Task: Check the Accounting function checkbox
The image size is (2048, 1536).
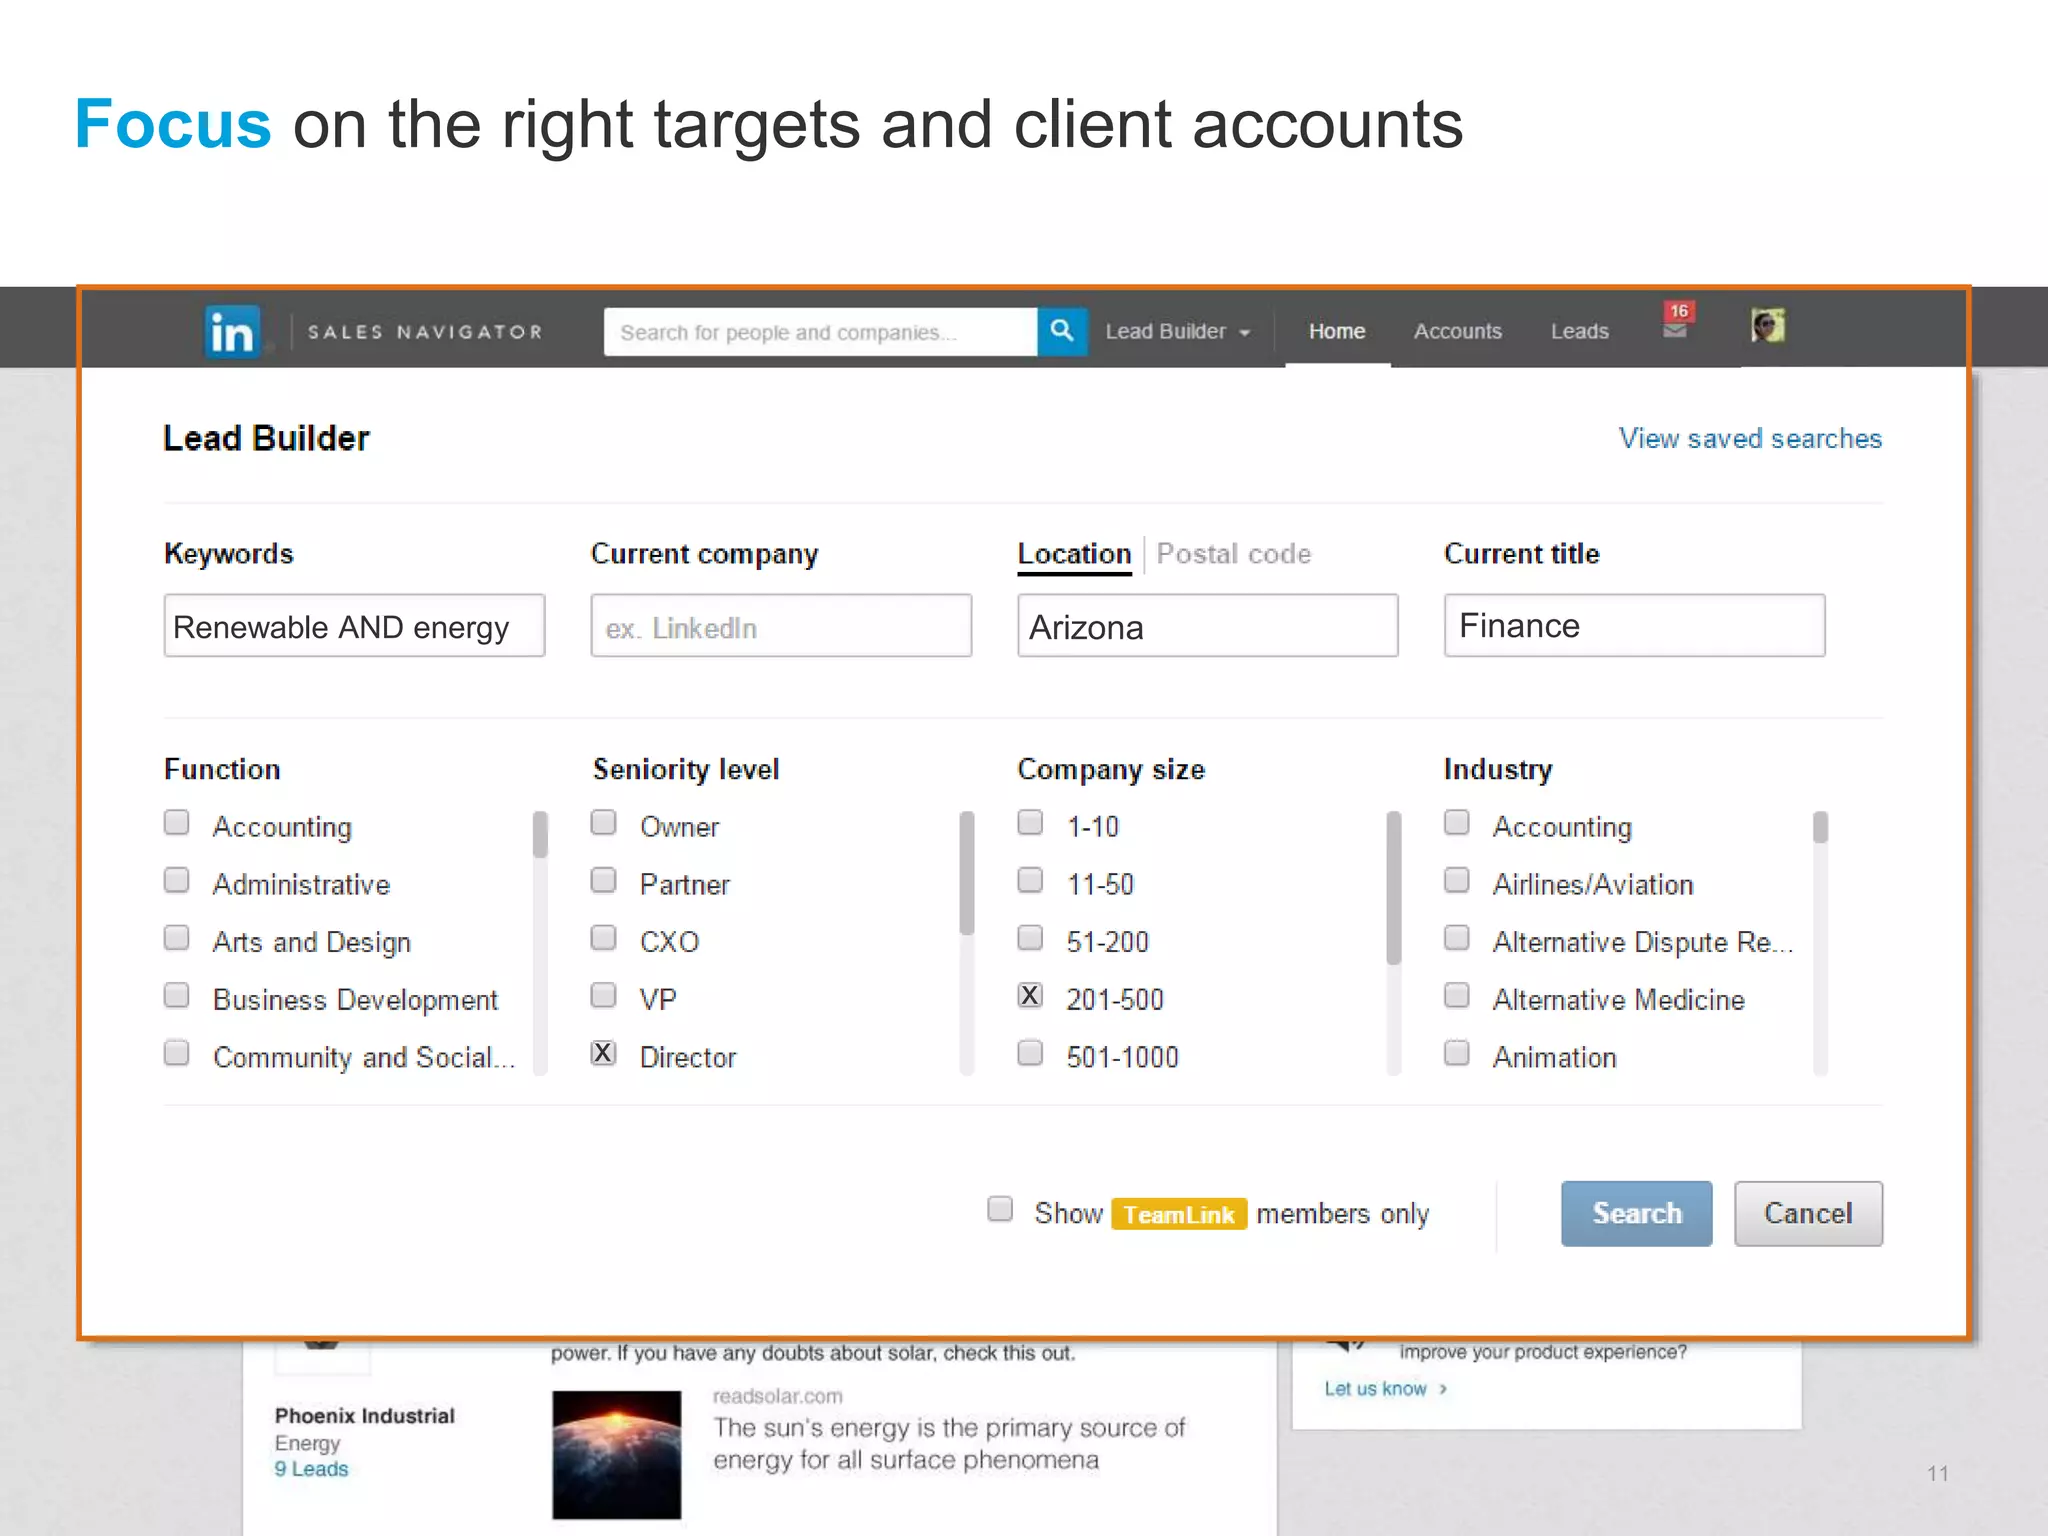Action: (177, 823)
